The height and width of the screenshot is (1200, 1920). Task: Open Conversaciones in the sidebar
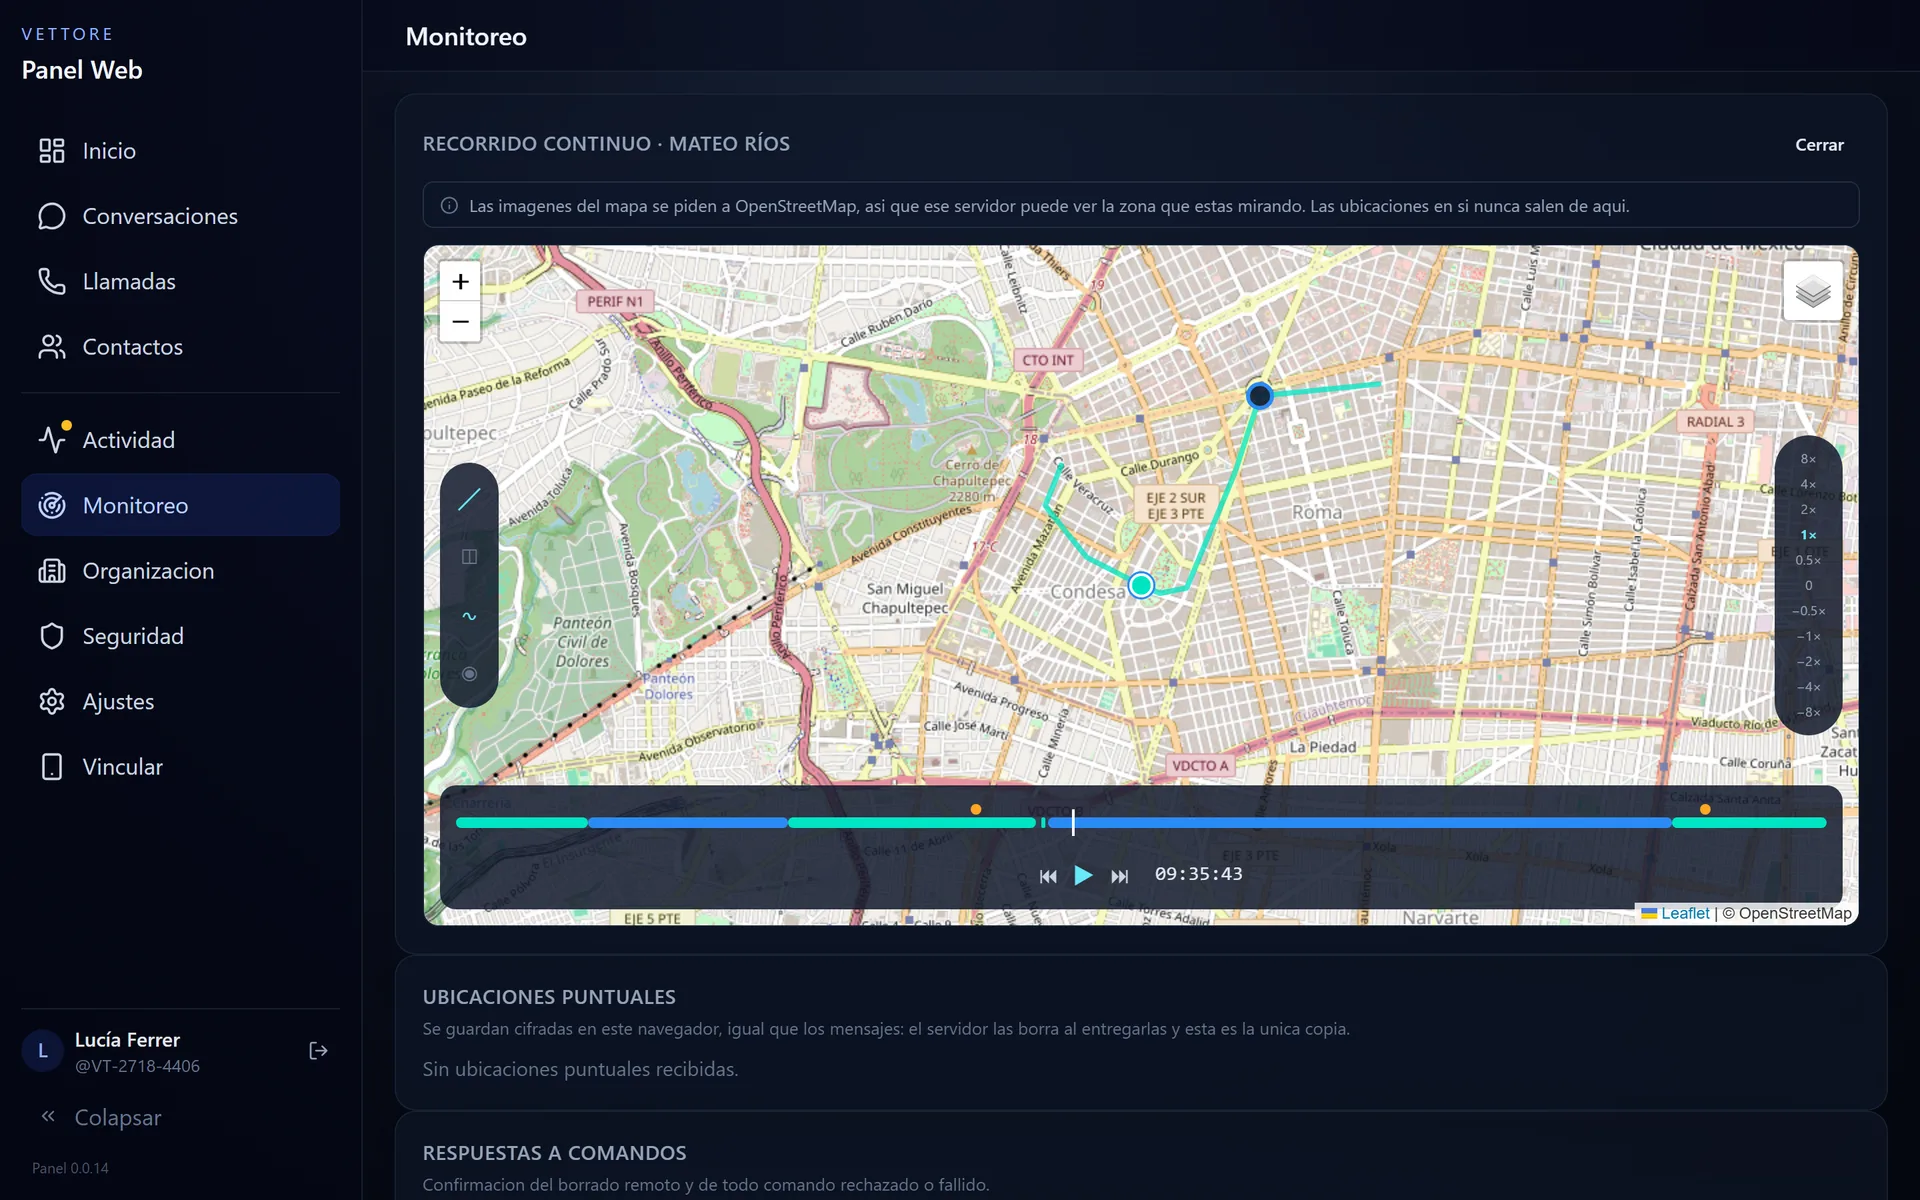click(180, 216)
